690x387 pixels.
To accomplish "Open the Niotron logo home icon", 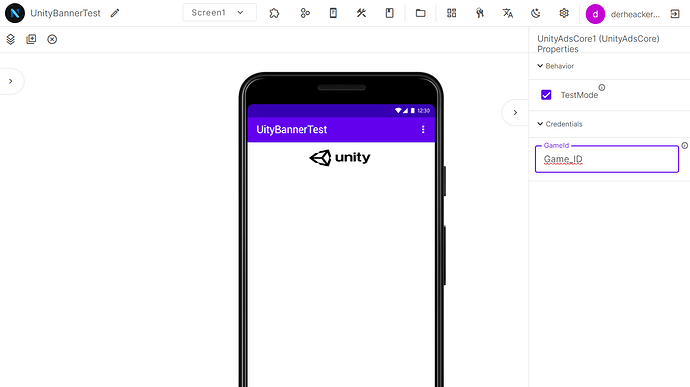I will [15, 13].
